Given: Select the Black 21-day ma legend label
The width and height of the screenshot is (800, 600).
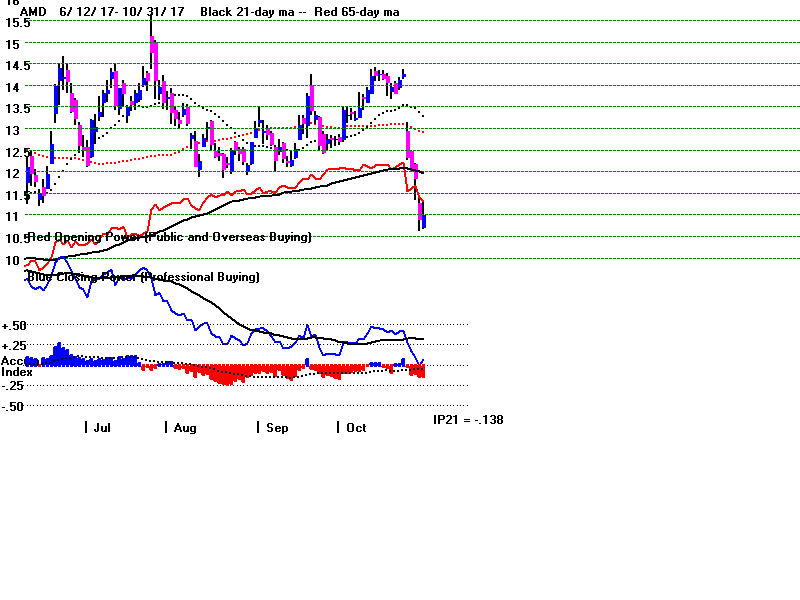Looking at the screenshot, I should point(240,12).
